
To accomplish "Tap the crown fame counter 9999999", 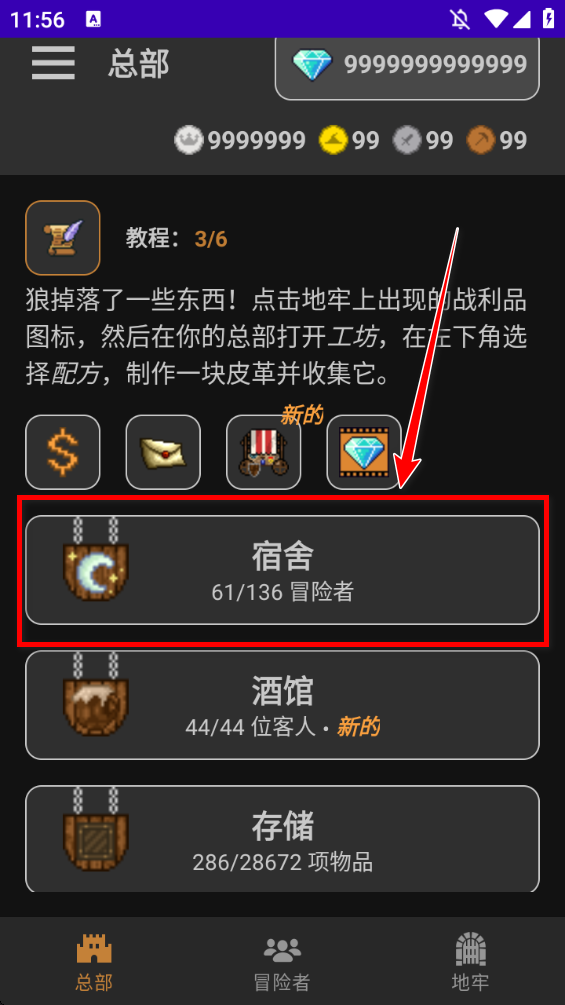I will (239, 140).
